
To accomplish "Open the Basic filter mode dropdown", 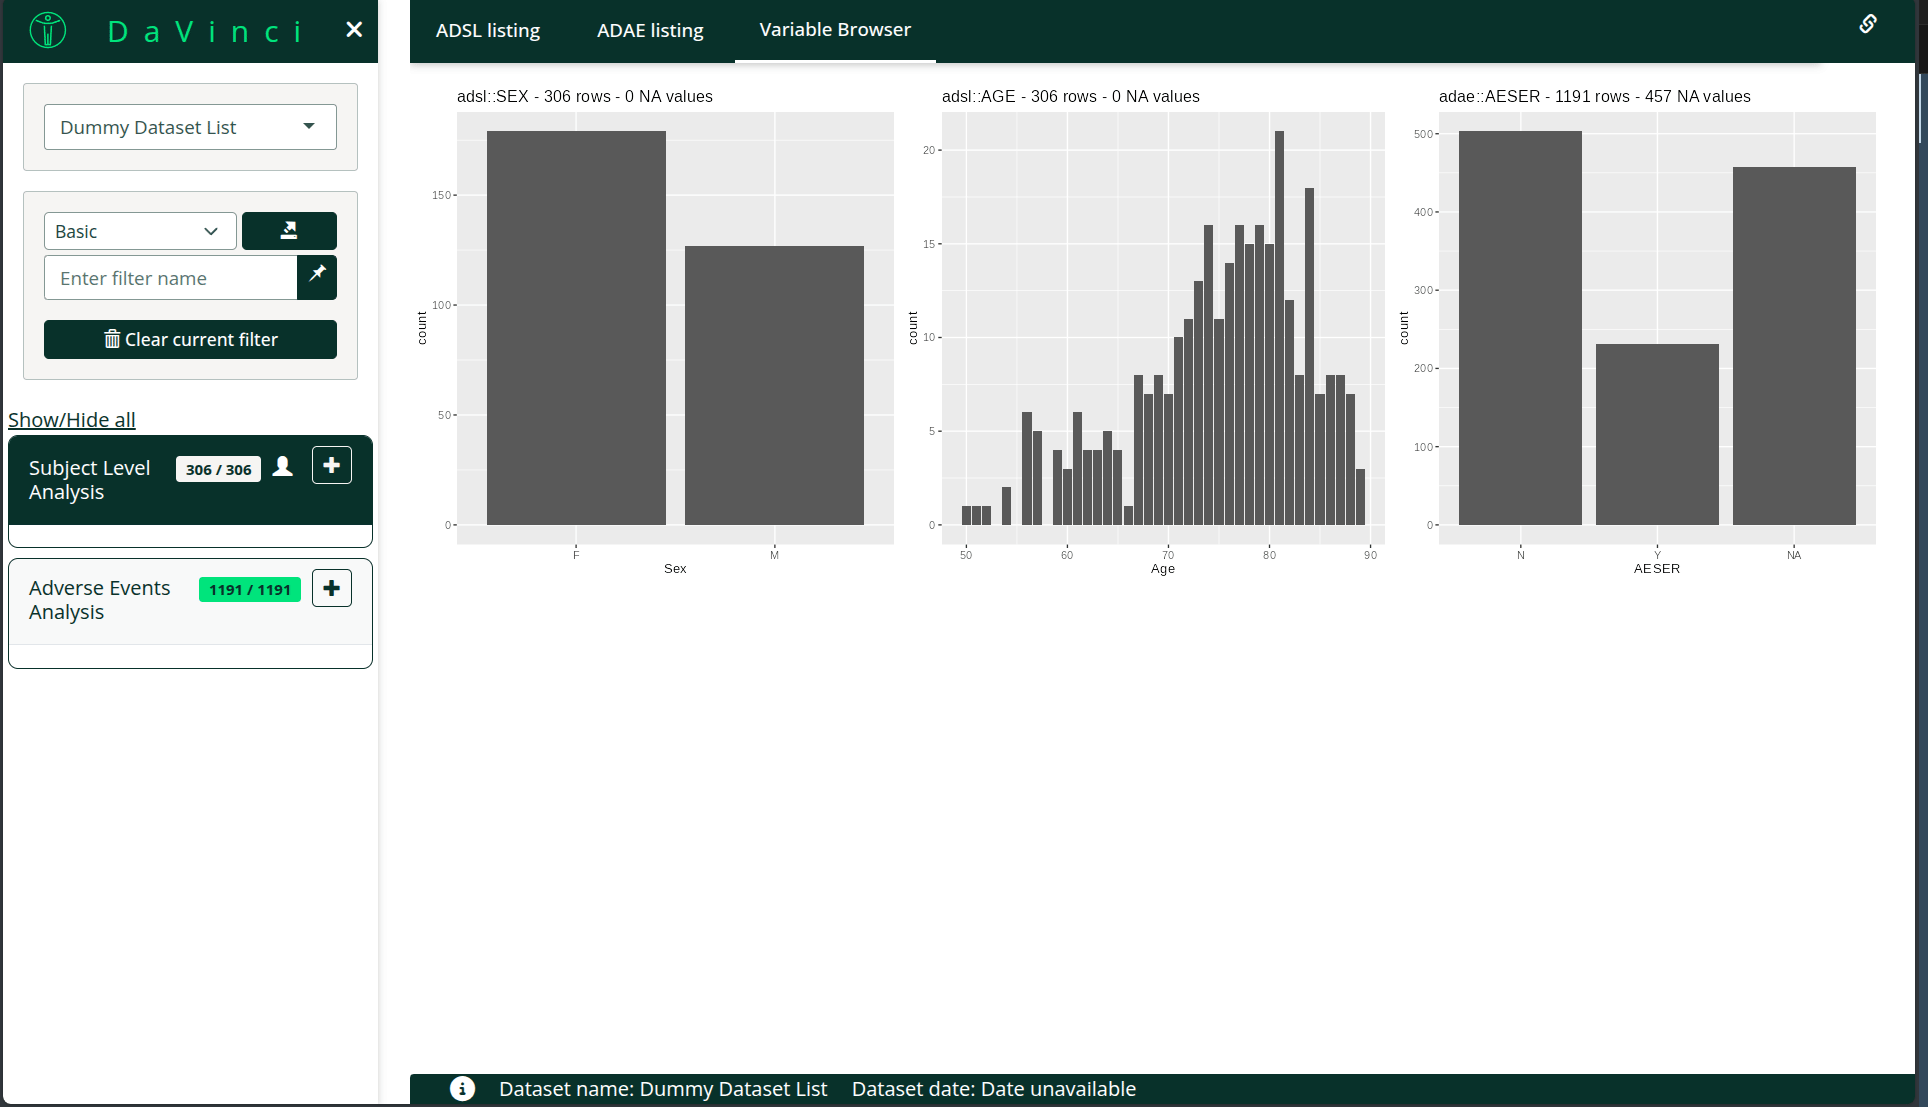I will tap(140, 231).
